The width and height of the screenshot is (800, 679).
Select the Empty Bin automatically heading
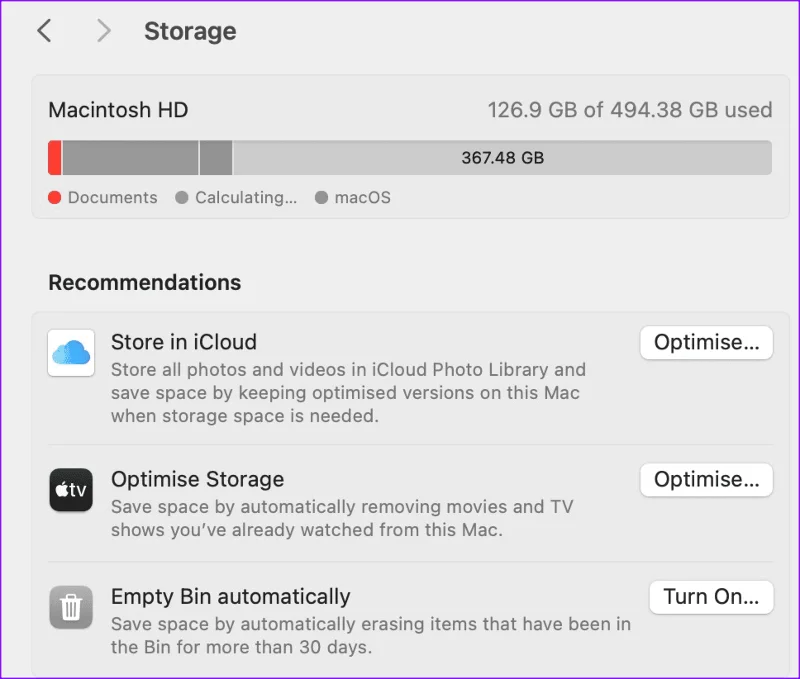pyautogui.click(x=231, y=596)
